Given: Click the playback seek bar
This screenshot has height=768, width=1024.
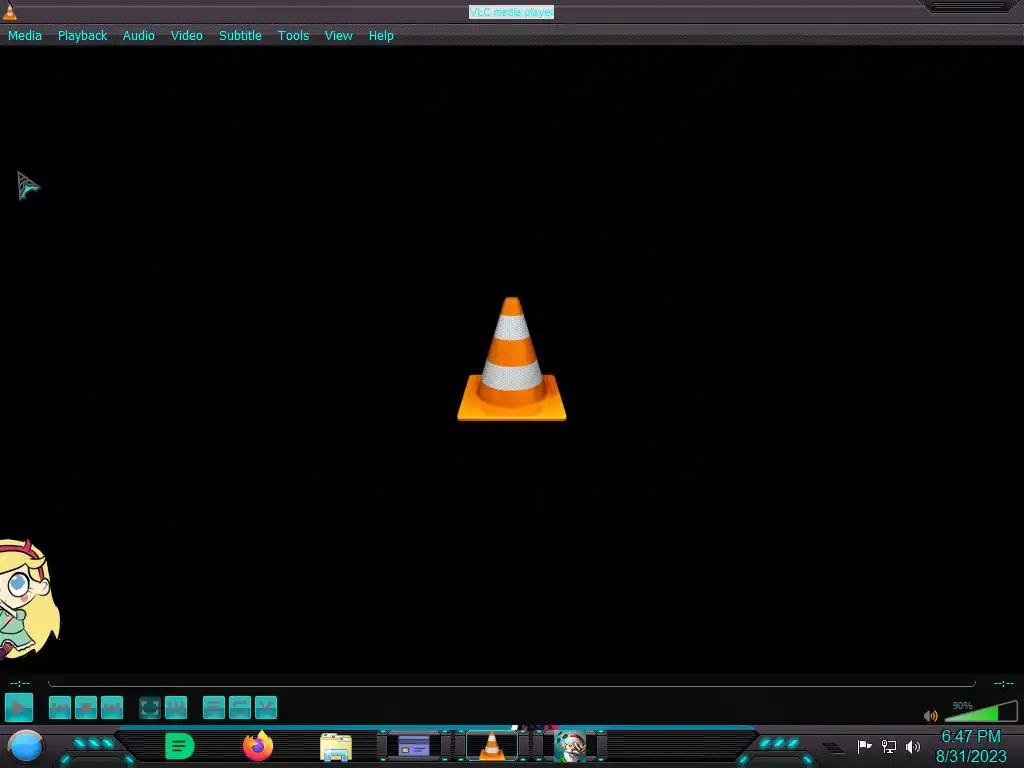Looking at the screenshot, I should [511, 684].
